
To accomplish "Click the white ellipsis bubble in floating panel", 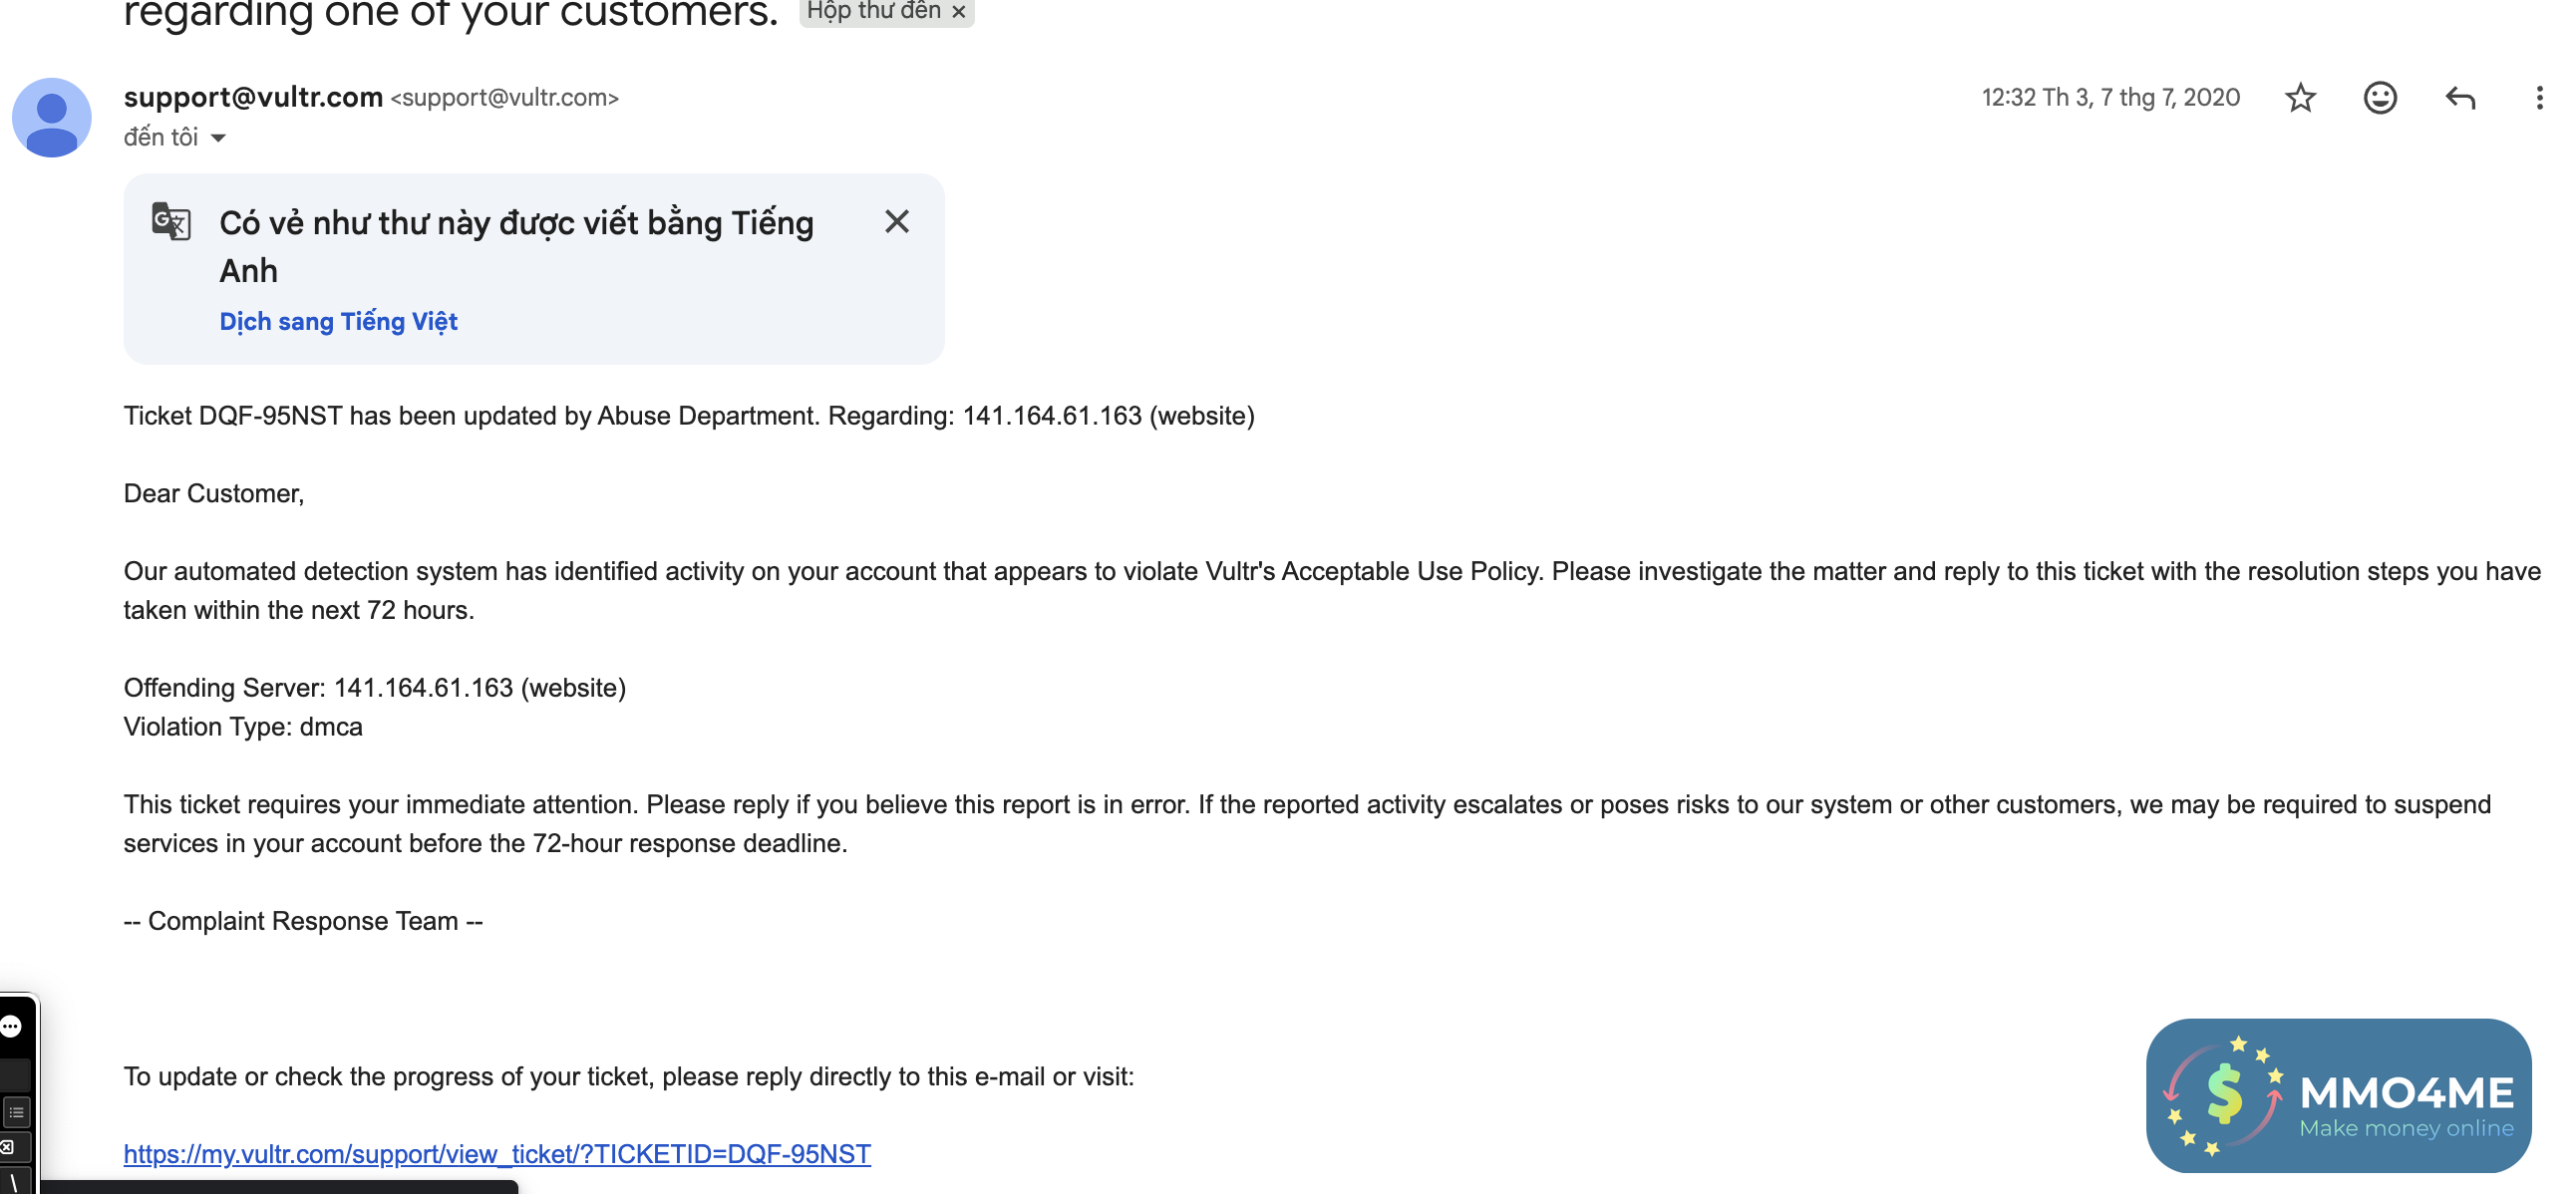I will tap(11, 1026).
